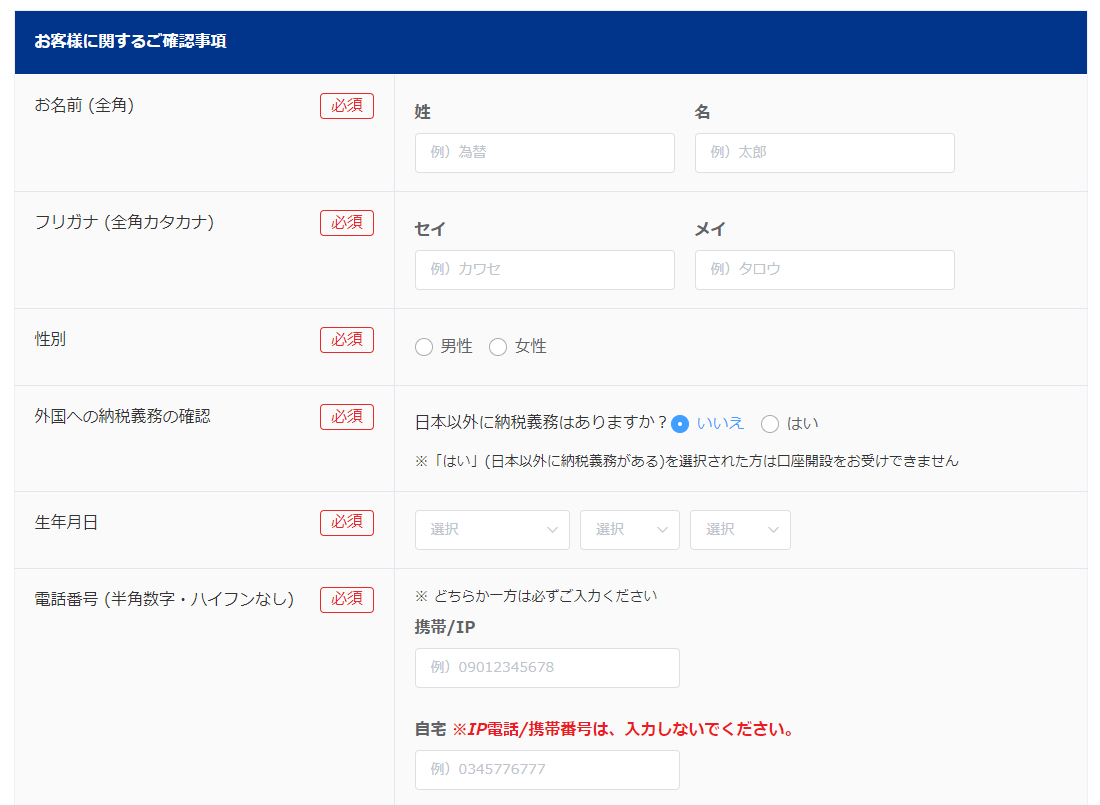Click the 名 (first name) input field

[824, 153]
